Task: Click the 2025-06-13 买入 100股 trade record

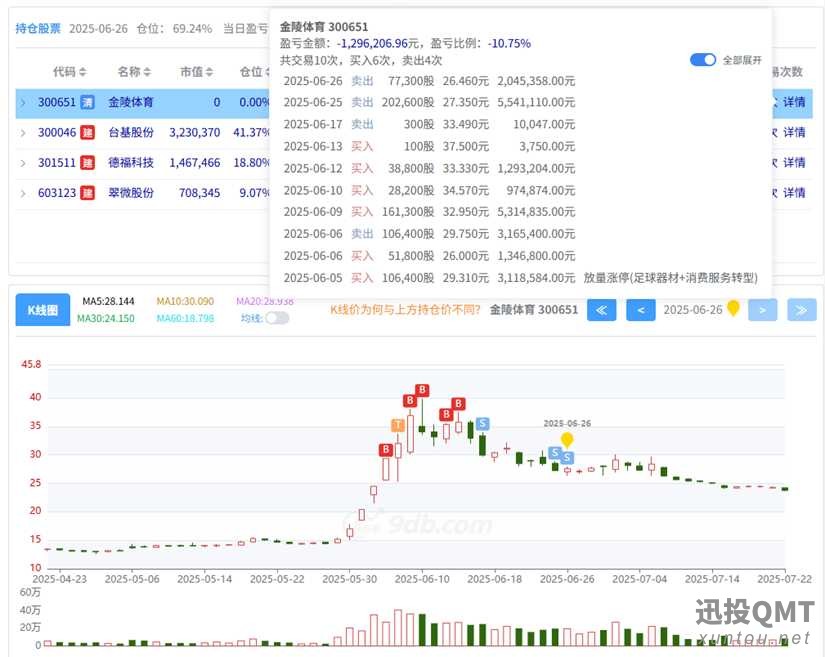Action: [x=429, y=146]
